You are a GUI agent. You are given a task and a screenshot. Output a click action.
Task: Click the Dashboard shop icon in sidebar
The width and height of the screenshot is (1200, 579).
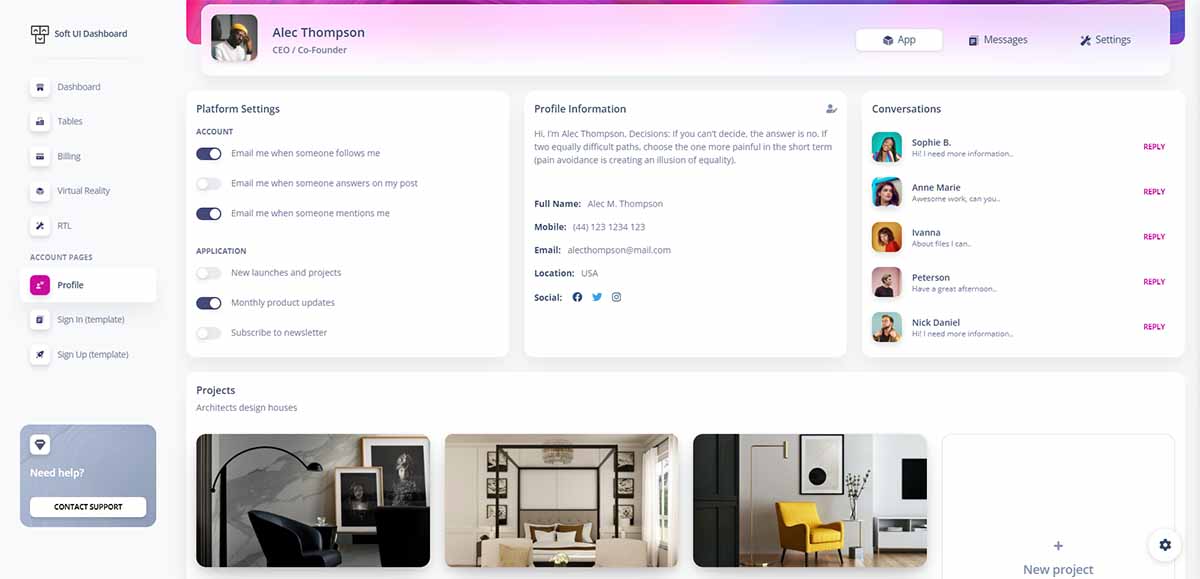40,87
